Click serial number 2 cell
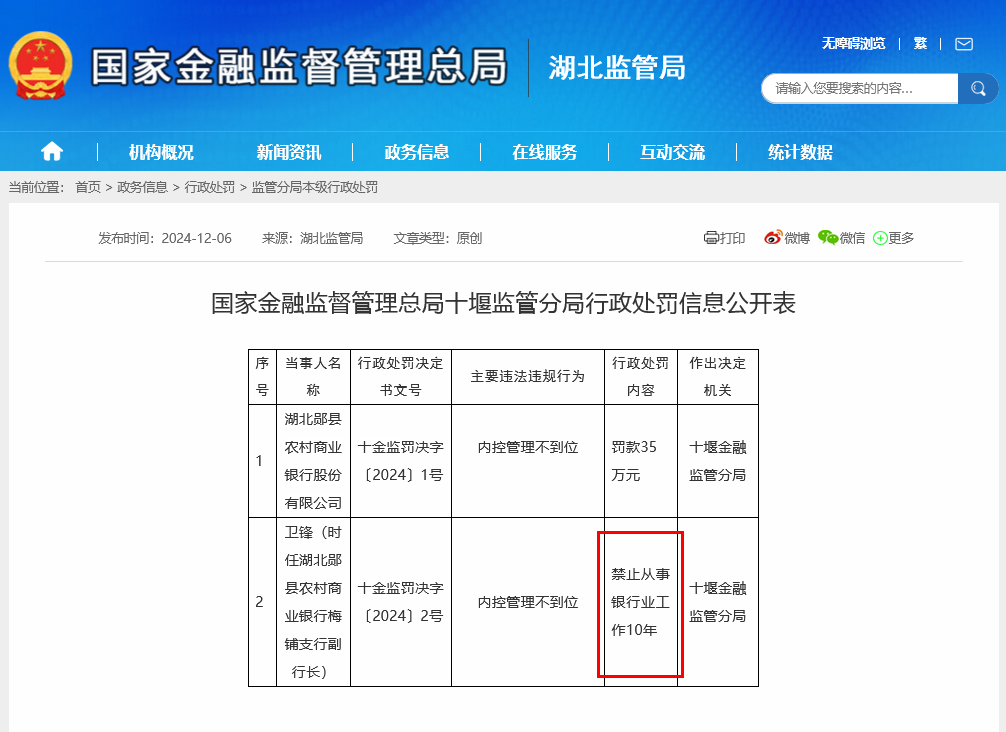1006x732 pixels. (x=262, y=602)
